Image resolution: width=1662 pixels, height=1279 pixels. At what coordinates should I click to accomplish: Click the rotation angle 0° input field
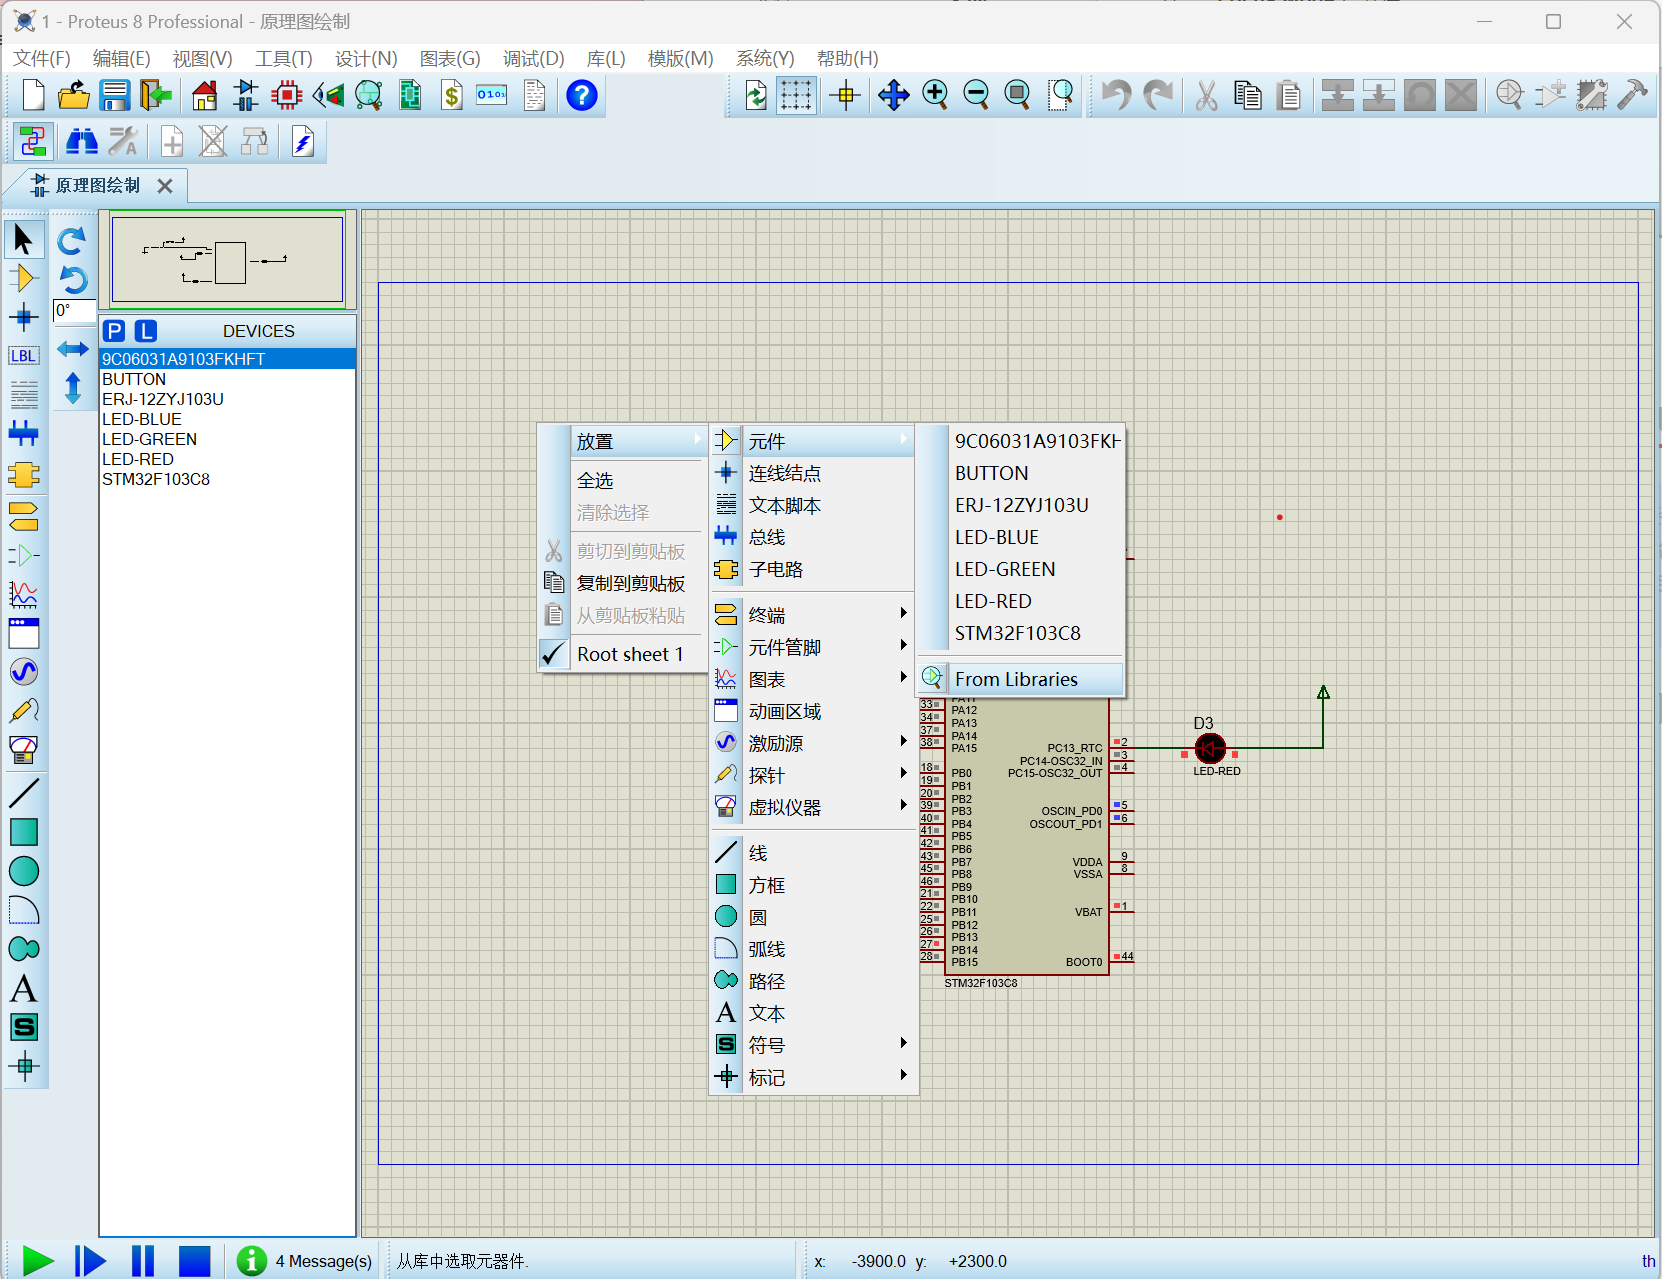coord(74,311)
